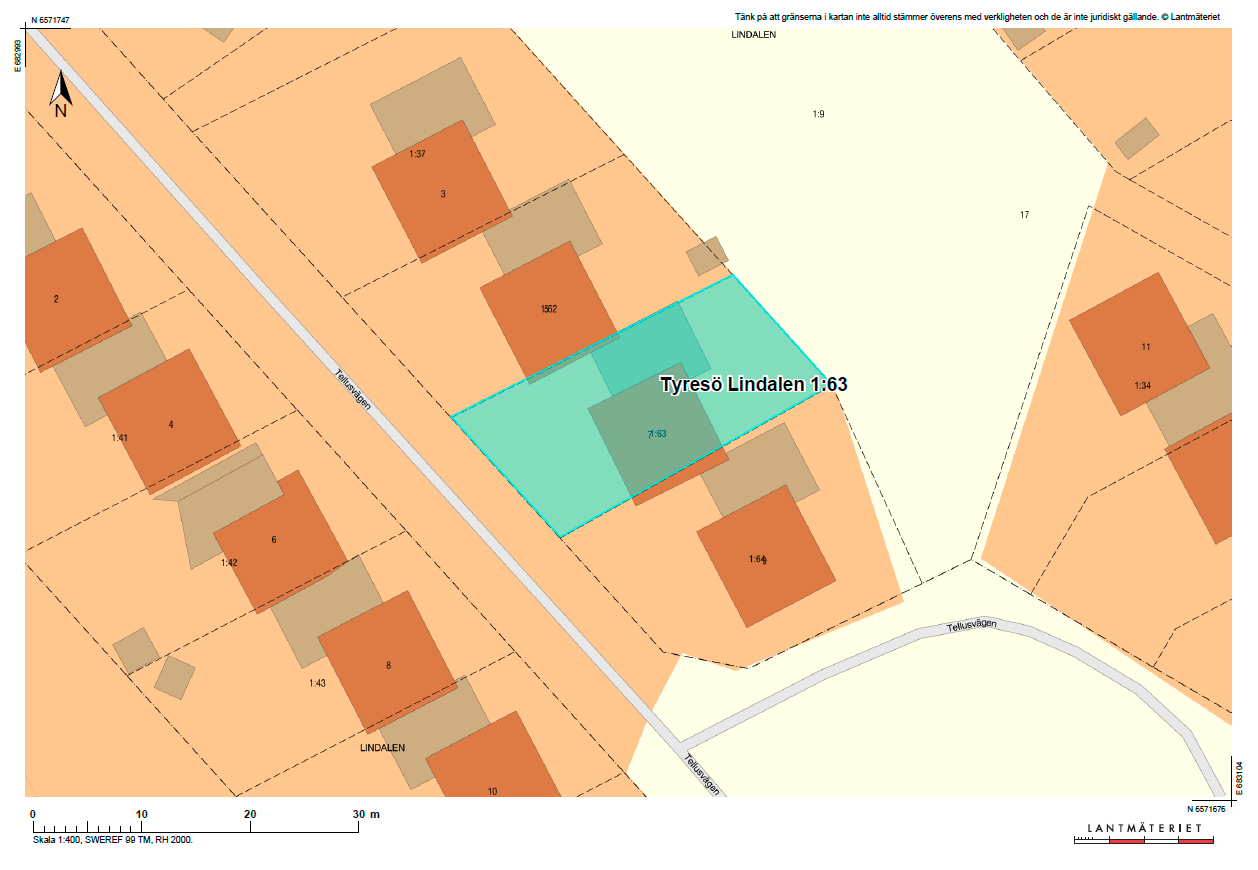Click the coordinate label 'E 663104'
1258x870 pixels.
coord(1239,776)
